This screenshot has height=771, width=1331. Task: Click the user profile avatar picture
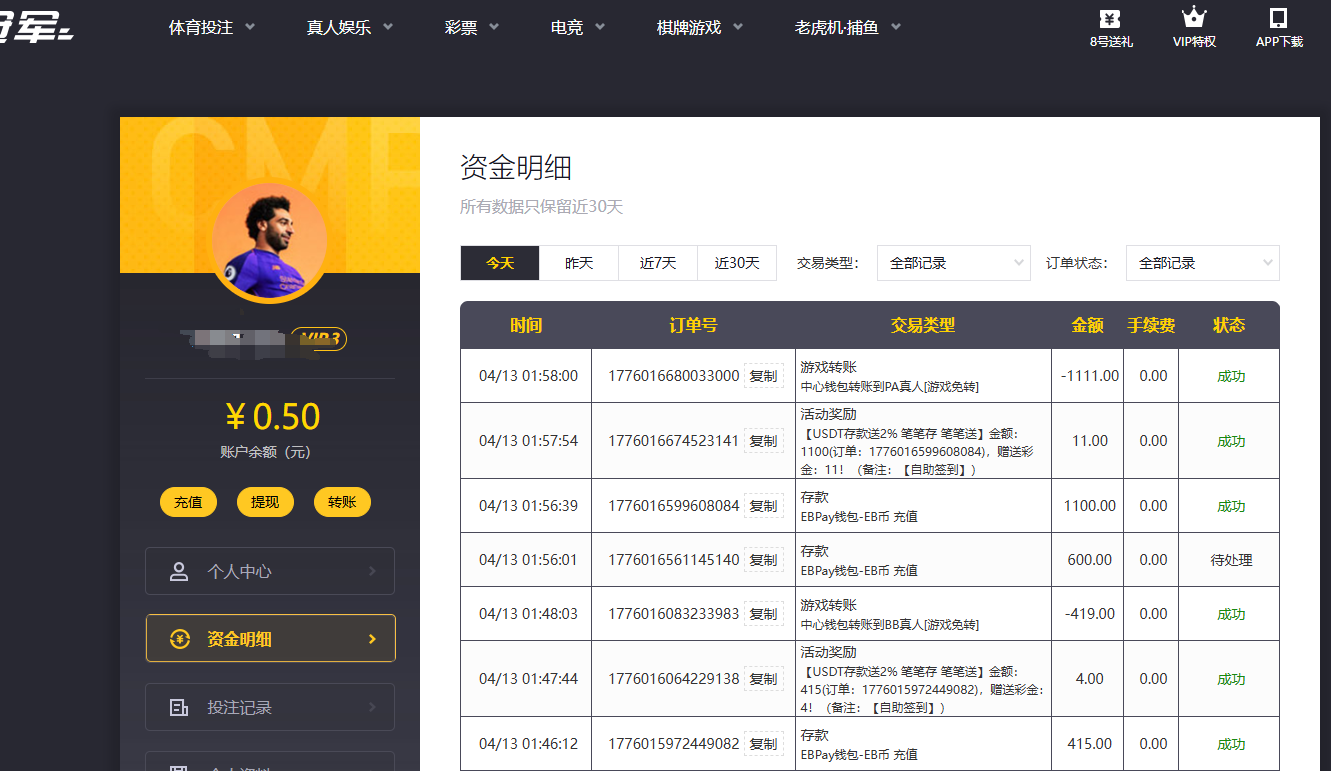[x=269, y=241]
